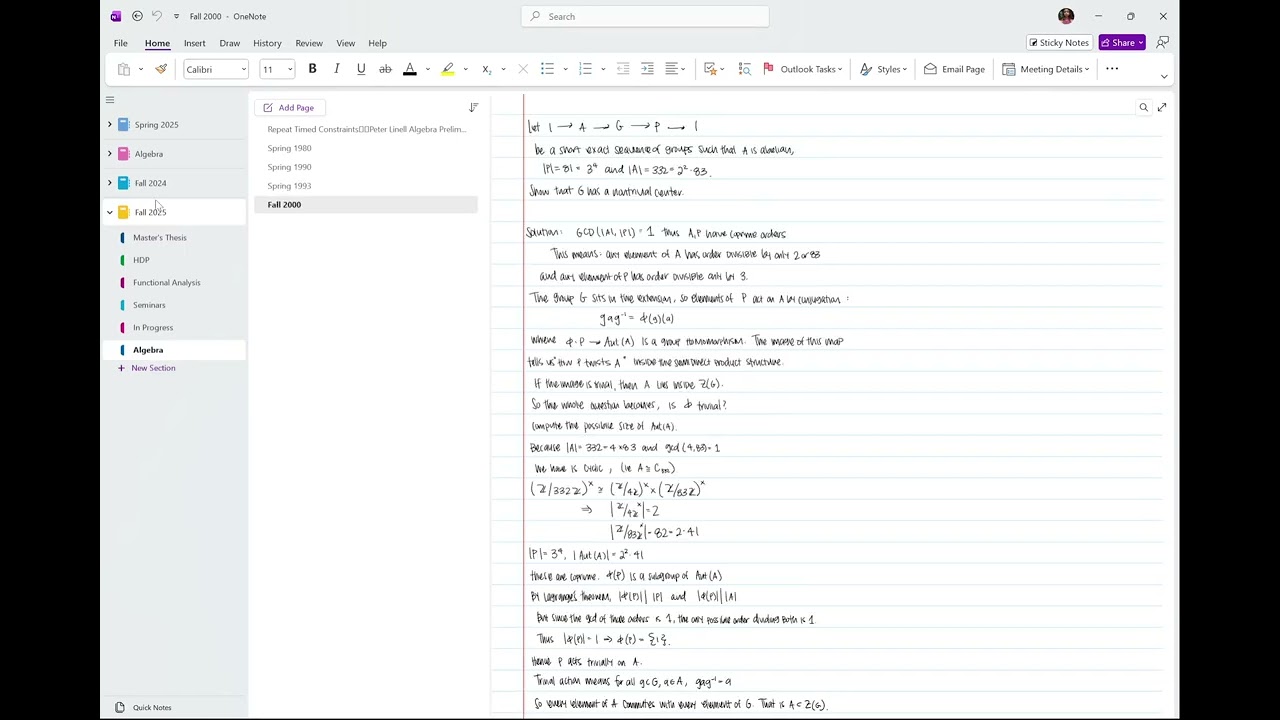Open Sticky Notes

[1059, 43]
